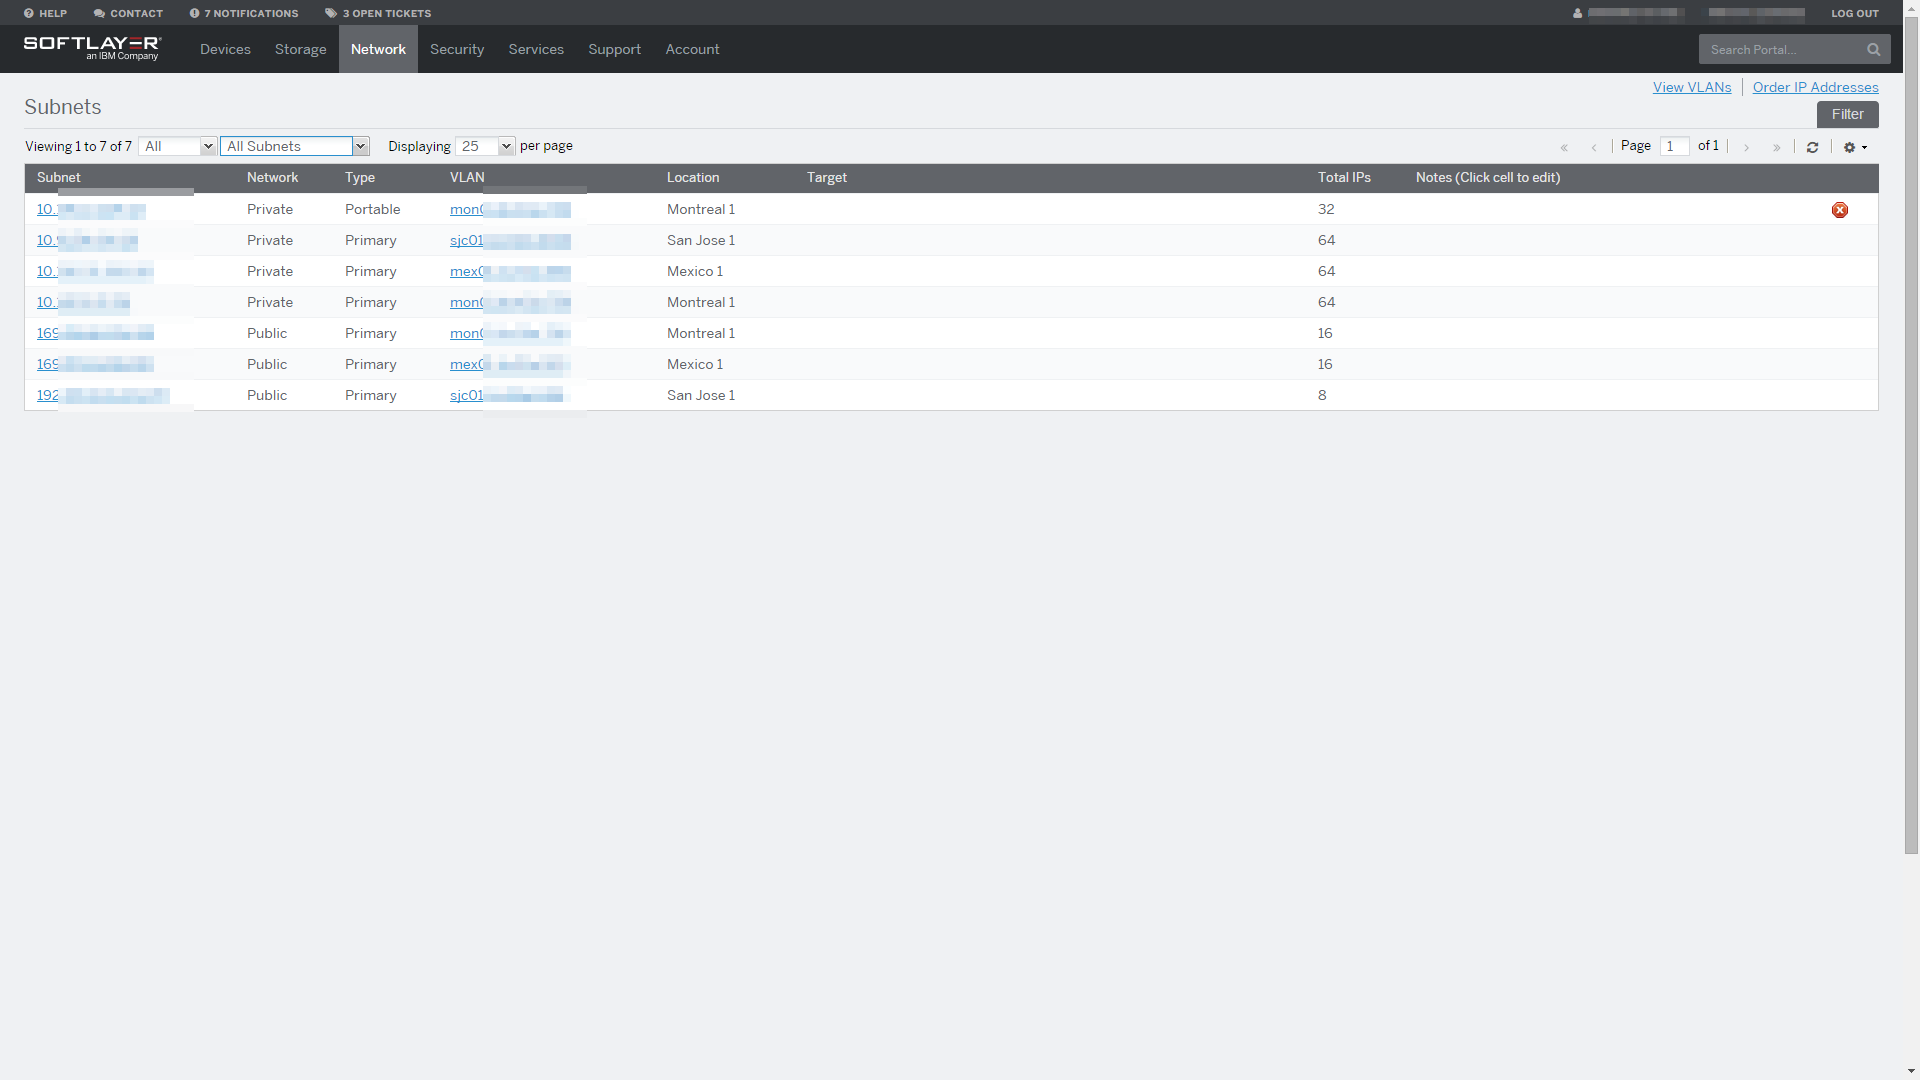Expand the 'All' network filter dropdown
Image resolution: width=1920 pixels, height=1080 pixels.
(178, 146)
